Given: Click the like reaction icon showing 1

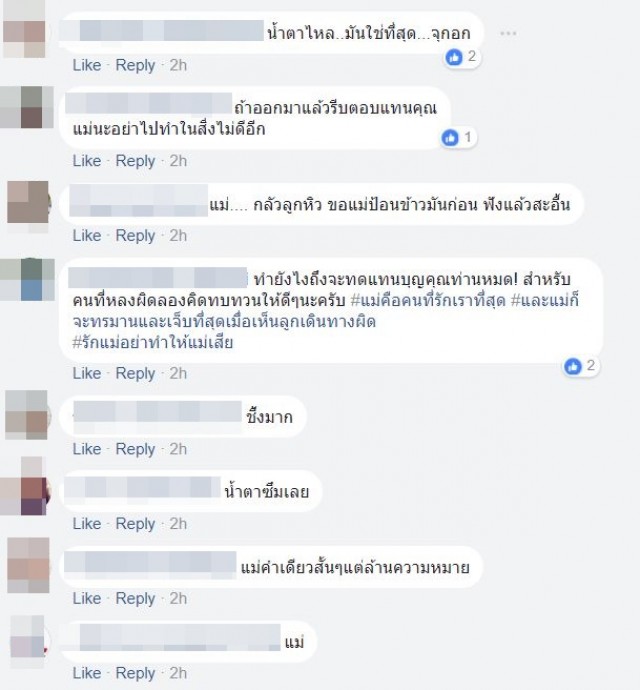Looking at the screenshot, I should pos(450,138).
